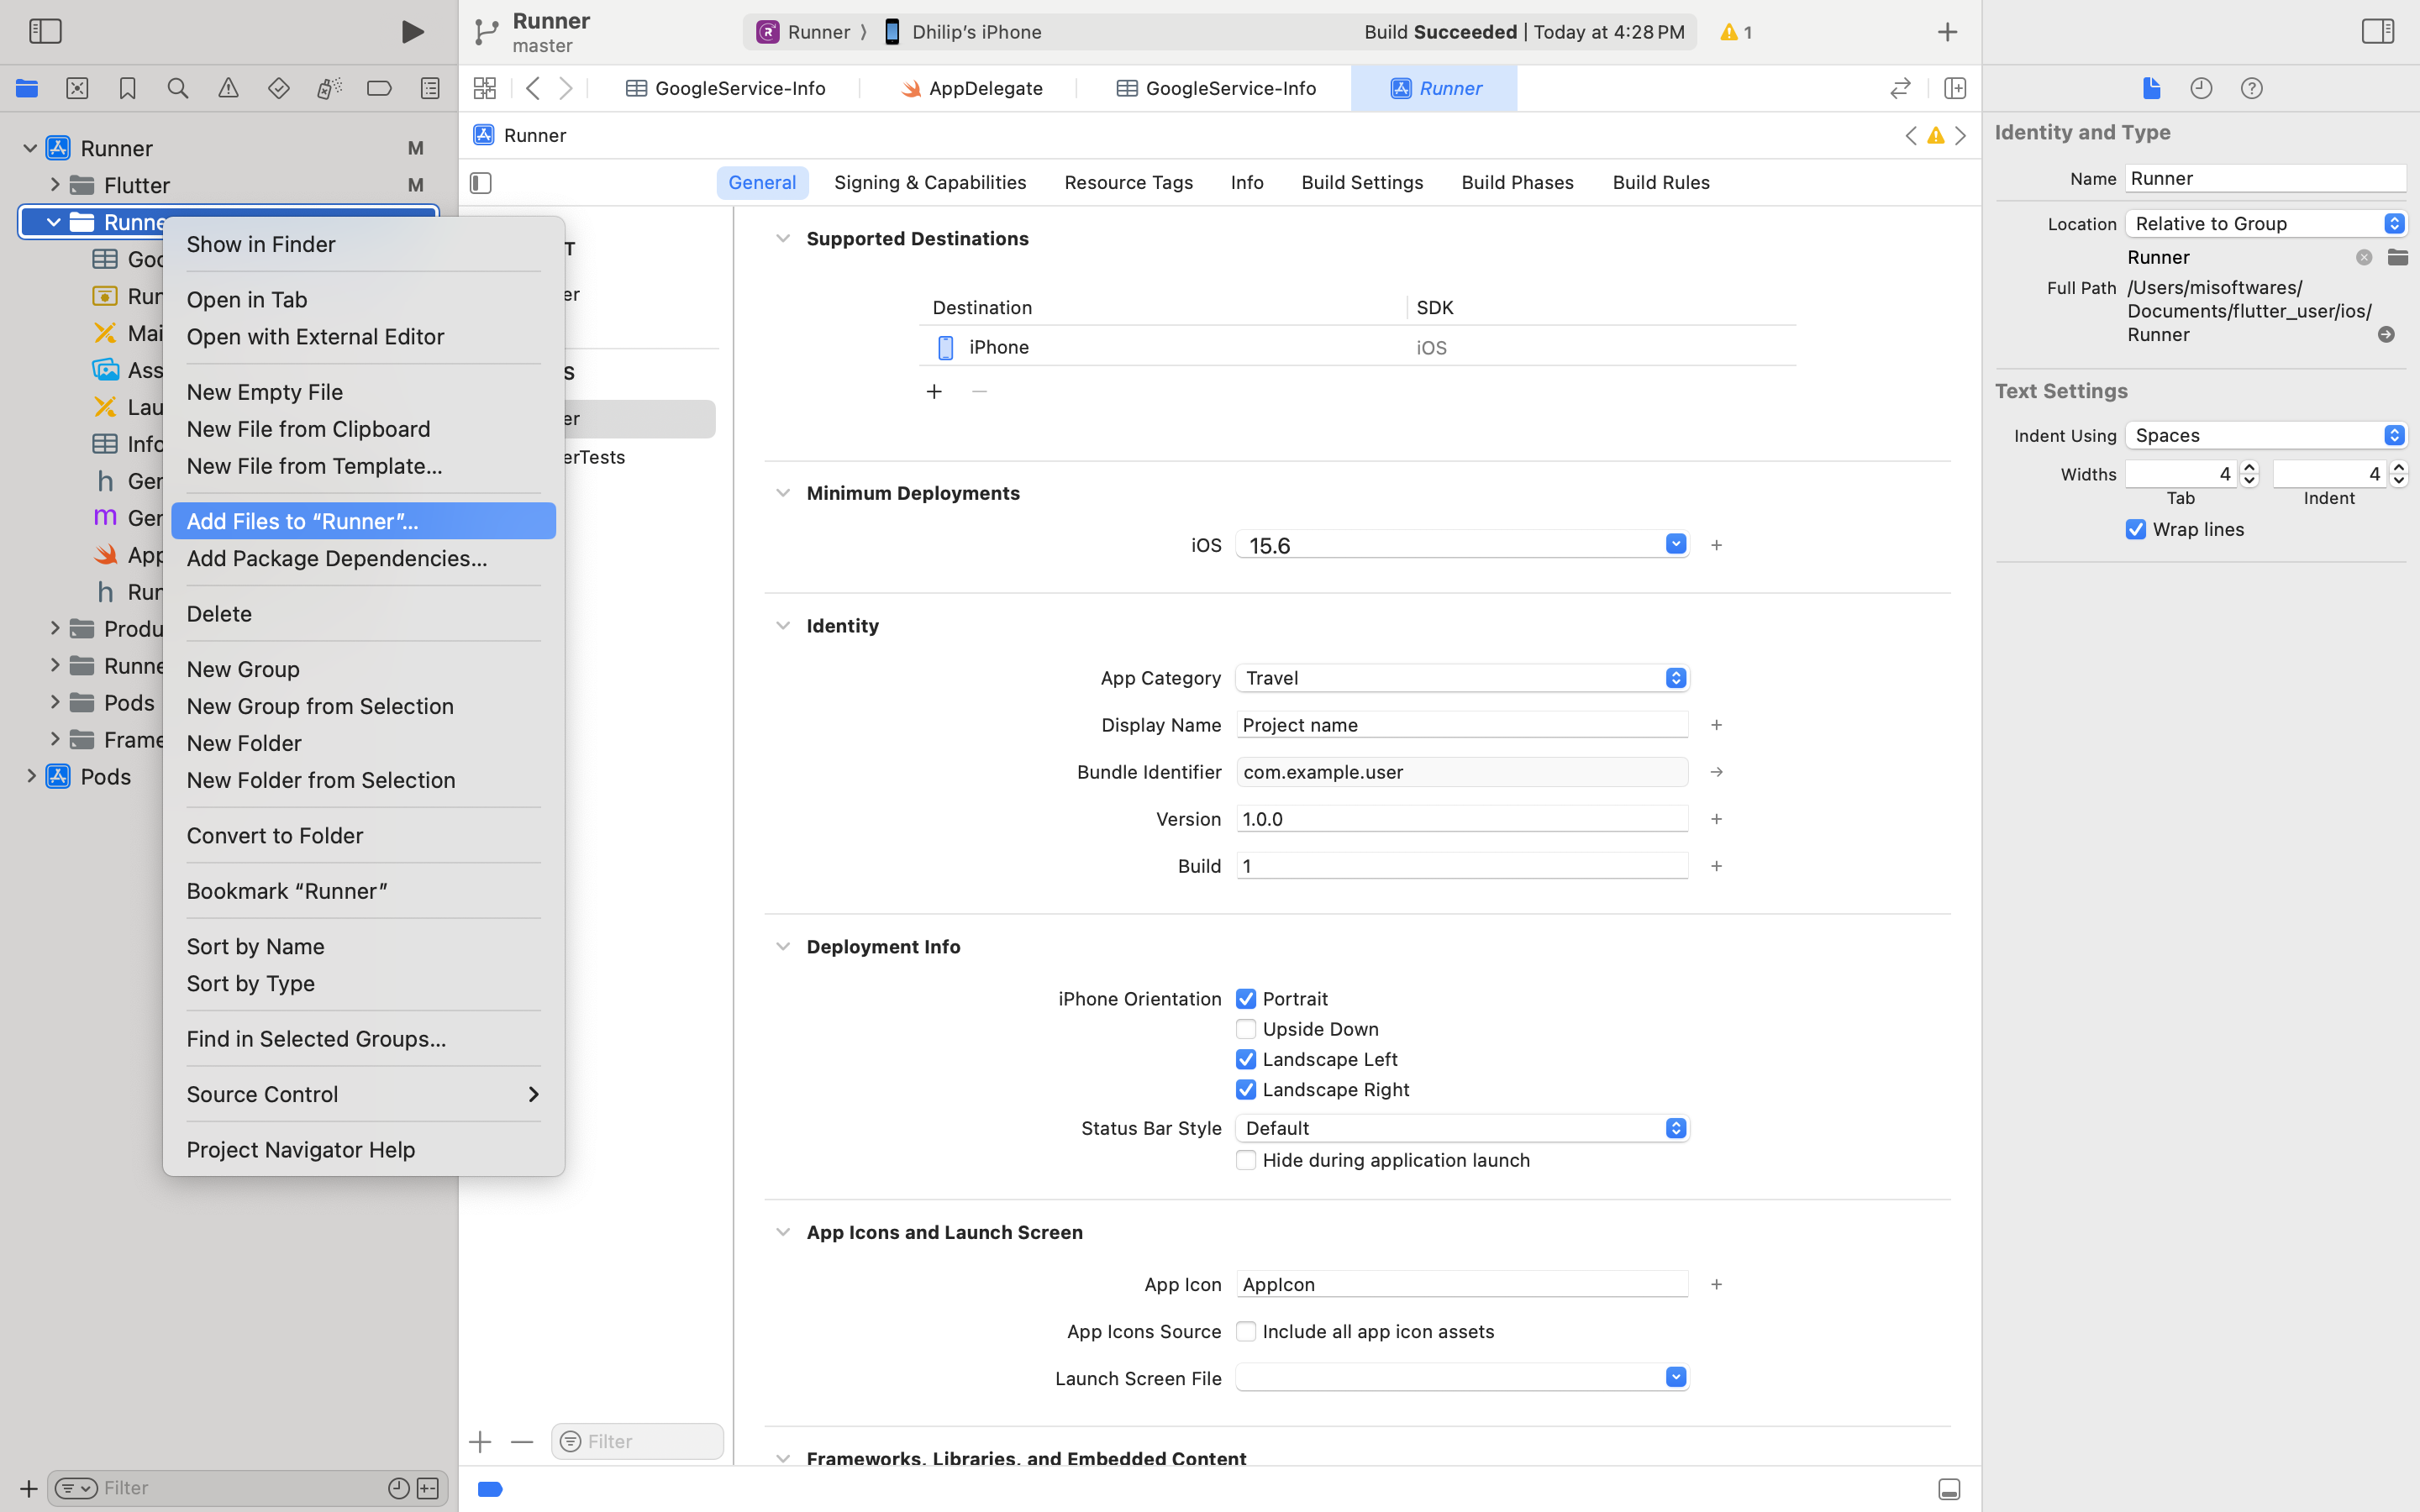2420x1512 pixels.
Task: Open the Issue navigator warning icon
Action: 228,89
